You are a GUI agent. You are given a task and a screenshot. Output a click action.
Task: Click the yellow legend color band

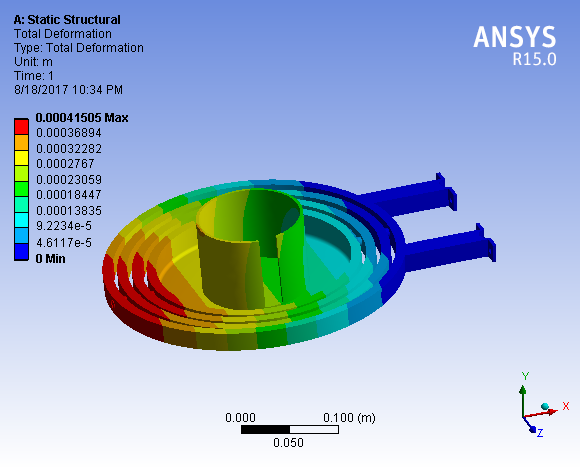click(21, 158)
